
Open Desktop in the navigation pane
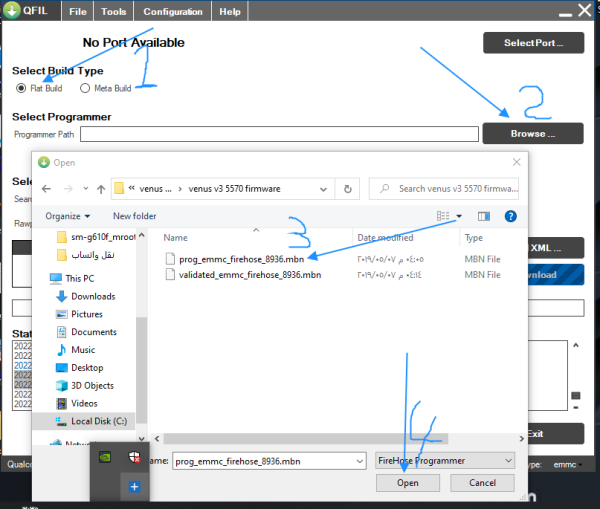pyautogui.click(x=80, y=368)
